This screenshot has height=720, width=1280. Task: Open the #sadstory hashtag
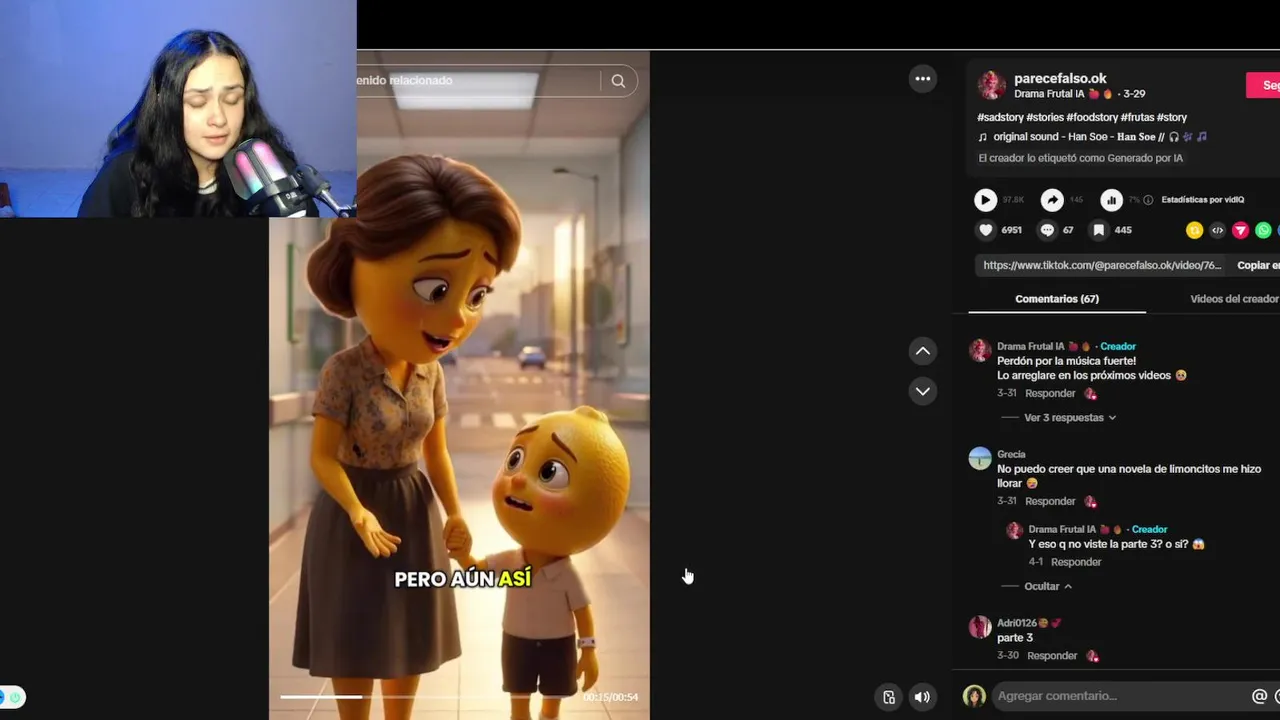(1000, 118)
